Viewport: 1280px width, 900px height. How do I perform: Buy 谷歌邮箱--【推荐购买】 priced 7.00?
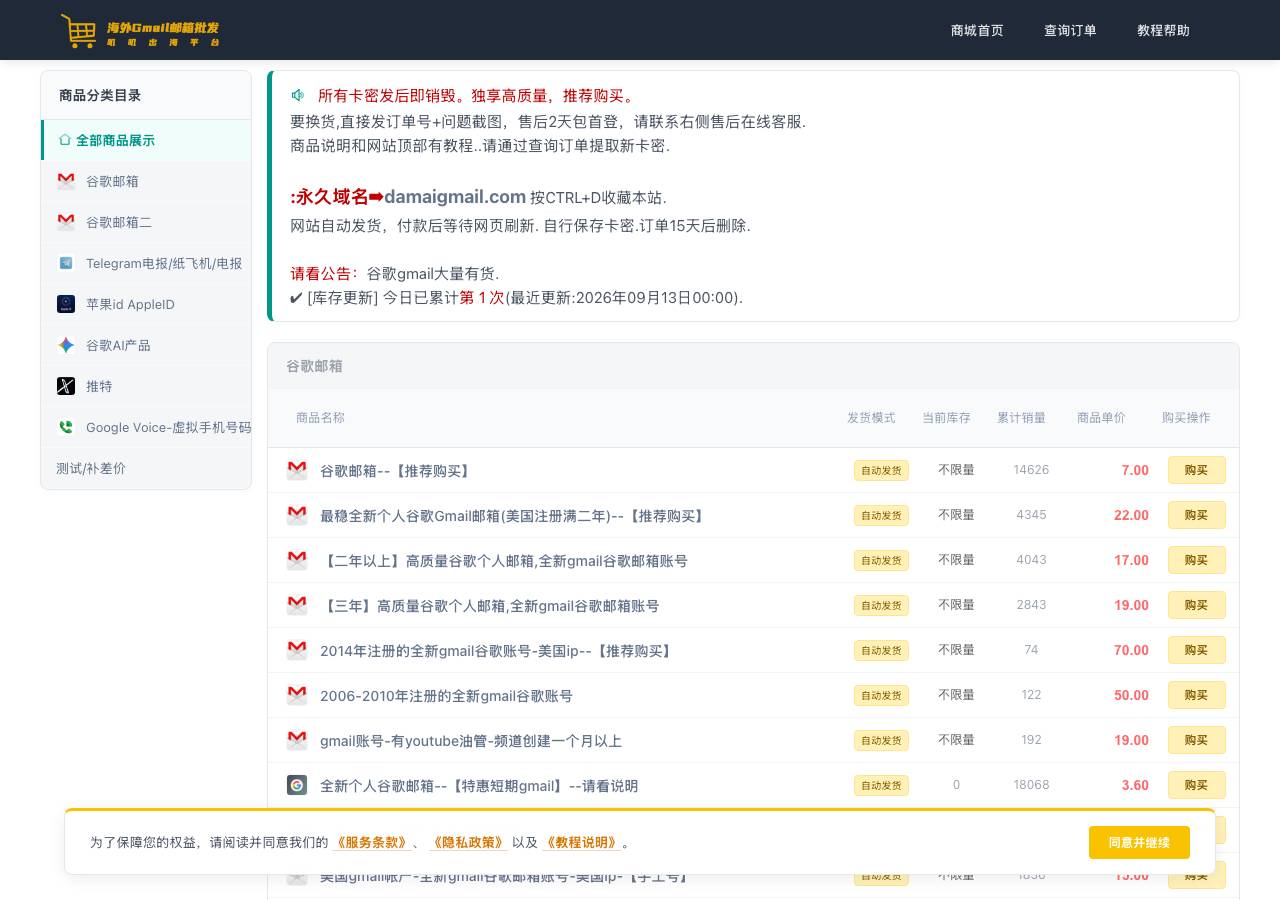coord(1196,470)
